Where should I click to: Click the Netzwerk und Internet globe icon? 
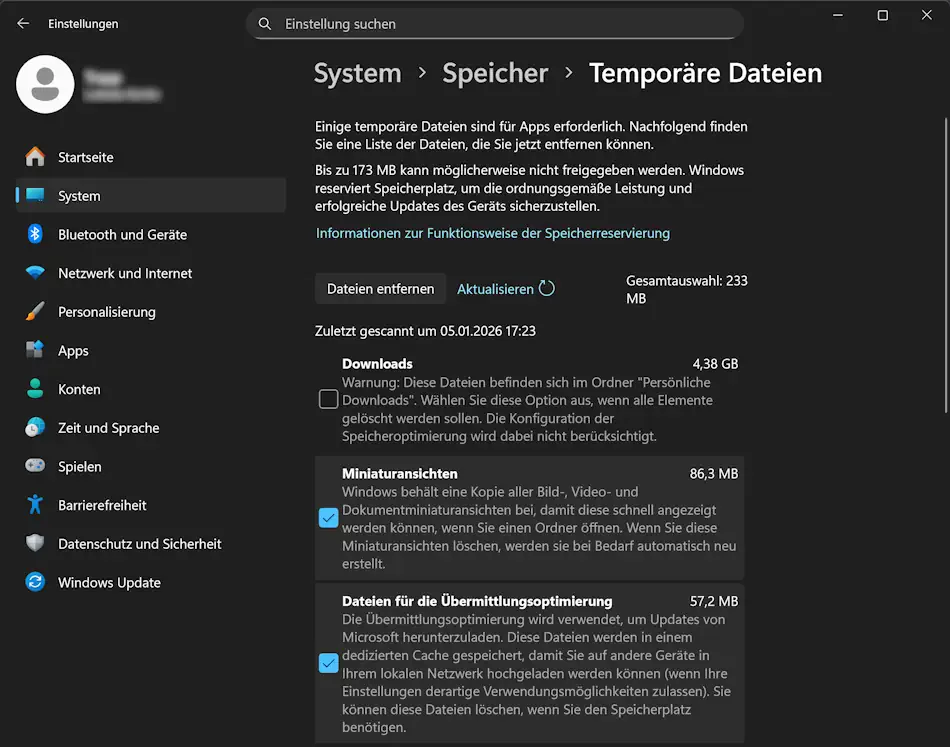[x=34, y=273]
